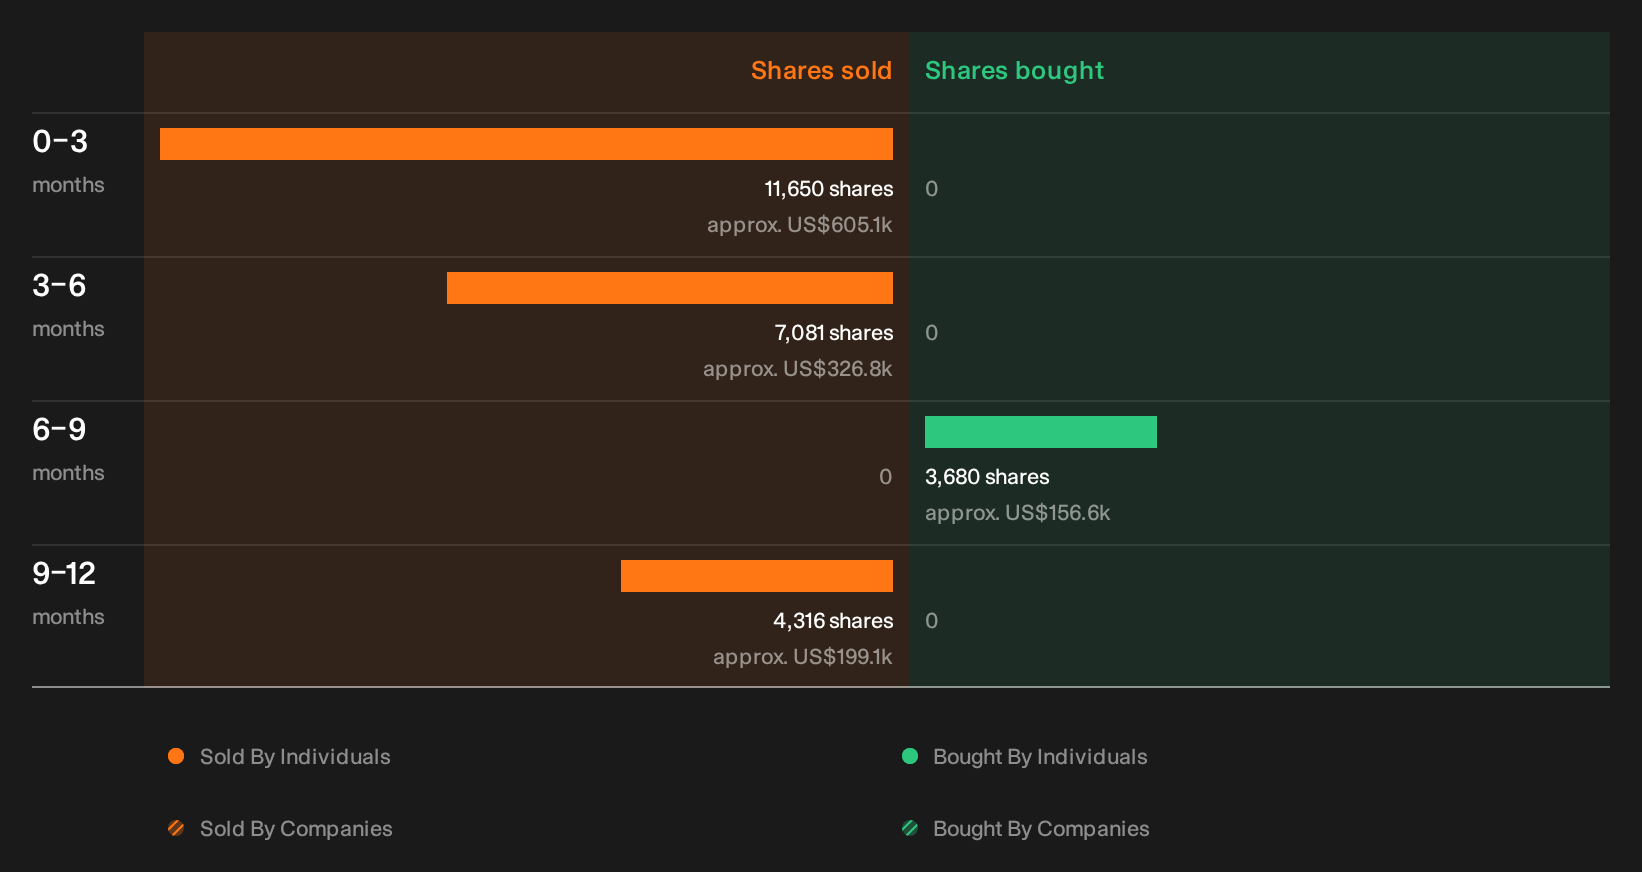Image resolution: width=1642 pixels, height=872 pixels.
Task: Click the zero bought value for 0-3 months
Action: pos(932,189)
